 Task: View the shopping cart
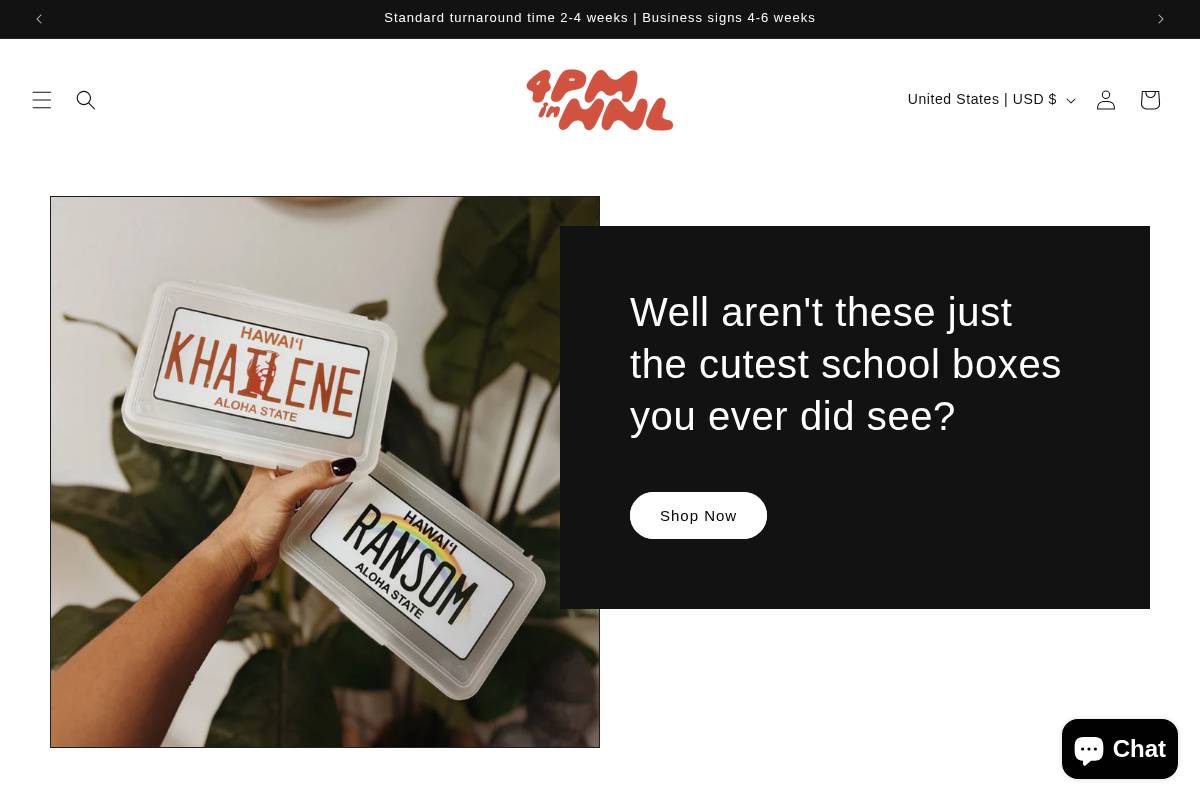coord(1150,99)
